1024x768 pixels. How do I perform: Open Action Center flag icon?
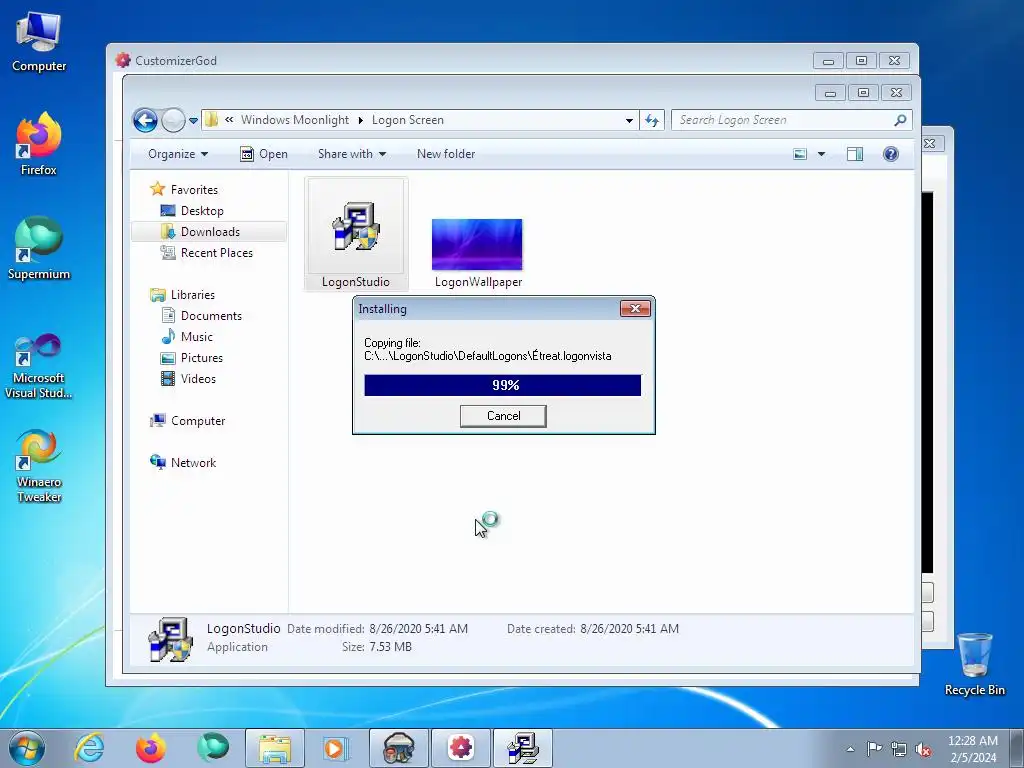coord(874,749)
